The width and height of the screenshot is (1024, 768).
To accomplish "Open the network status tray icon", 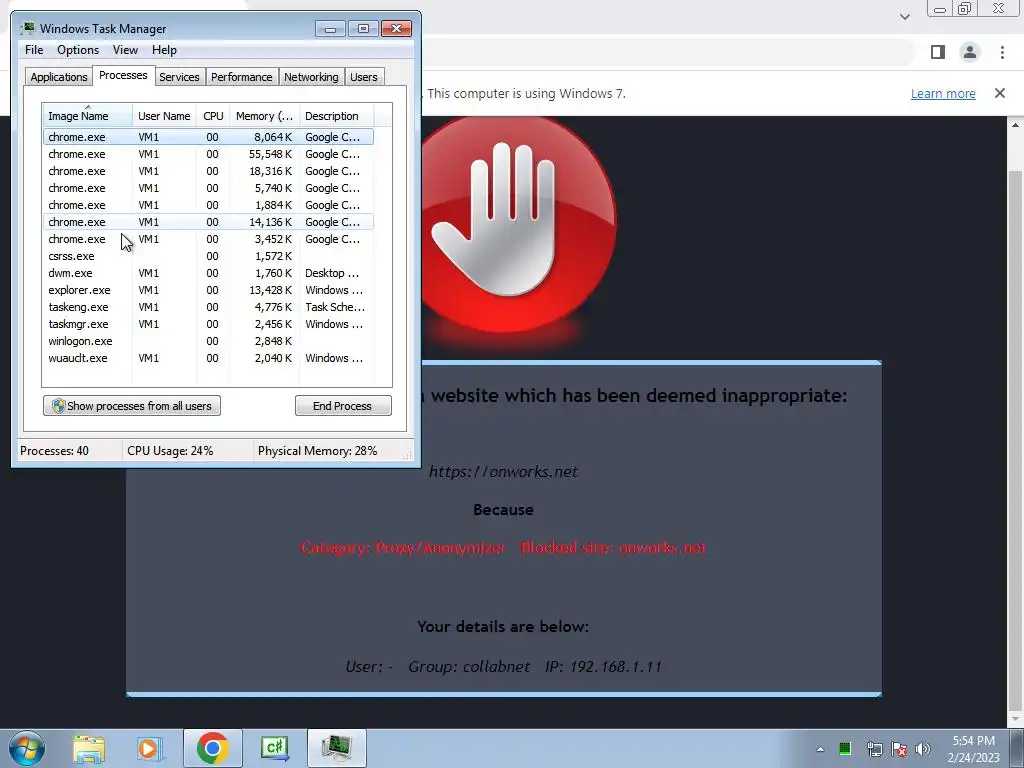I will (874, 749).
